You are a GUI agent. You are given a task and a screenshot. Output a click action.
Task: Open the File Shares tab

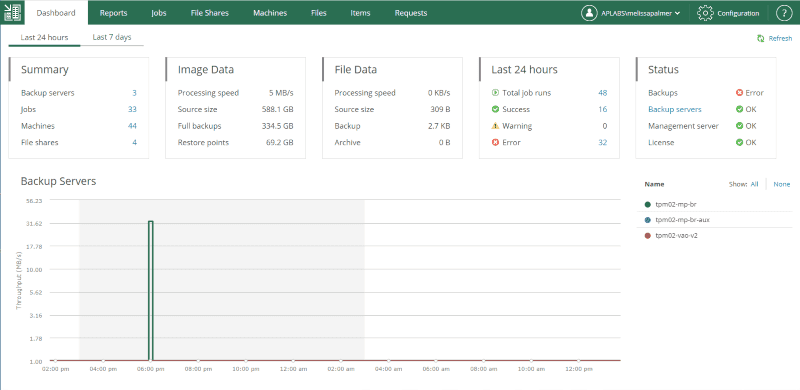[210, 13]
